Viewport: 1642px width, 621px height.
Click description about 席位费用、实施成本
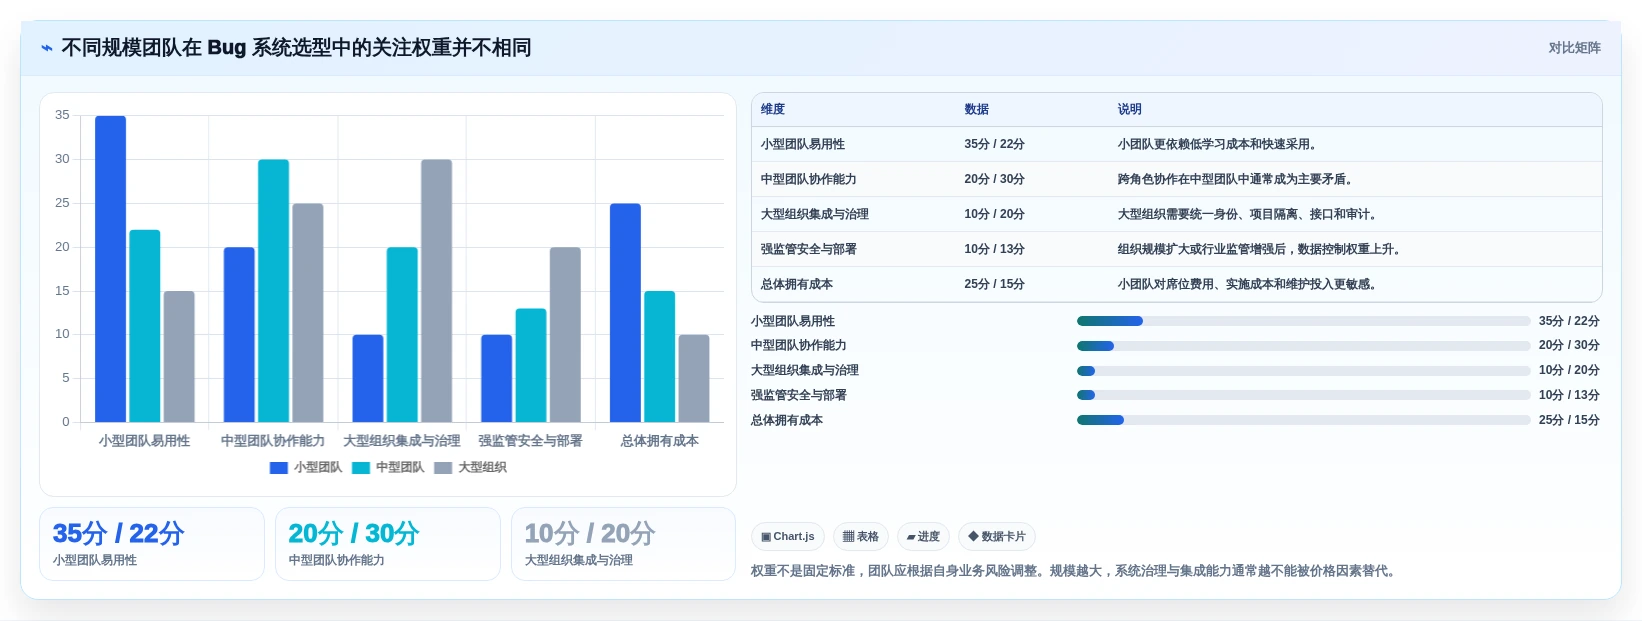point(1249,285)
